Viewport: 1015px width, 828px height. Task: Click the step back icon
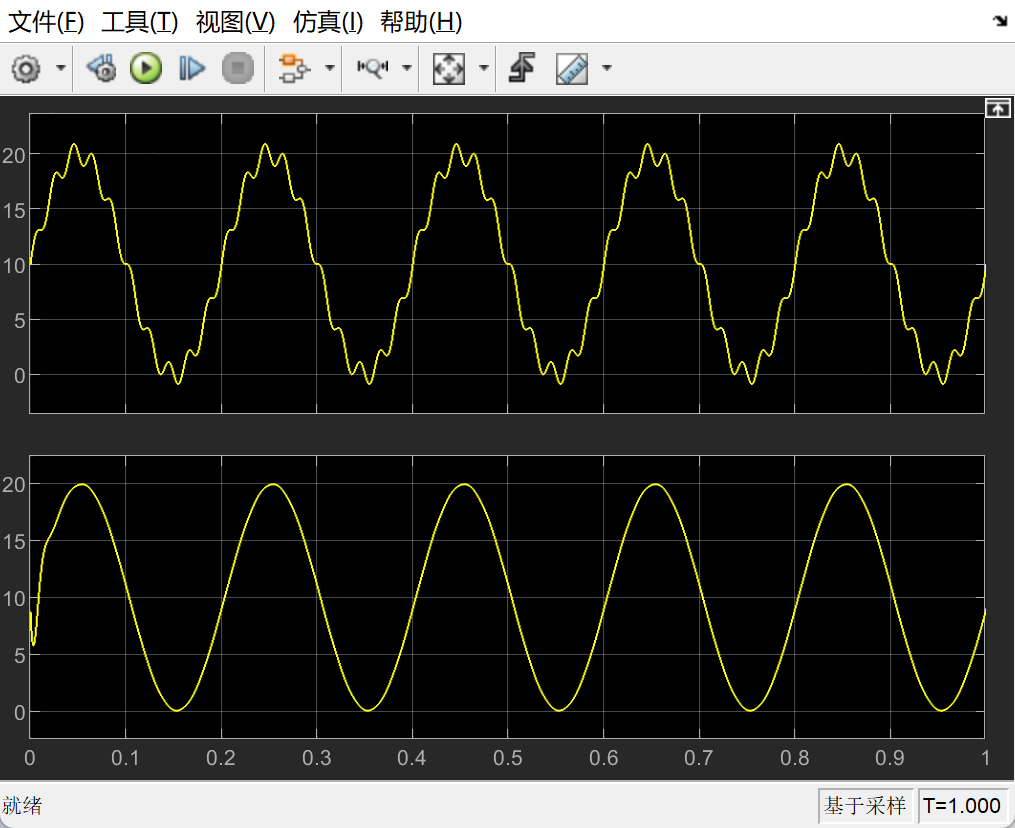(x=102, y=68)
